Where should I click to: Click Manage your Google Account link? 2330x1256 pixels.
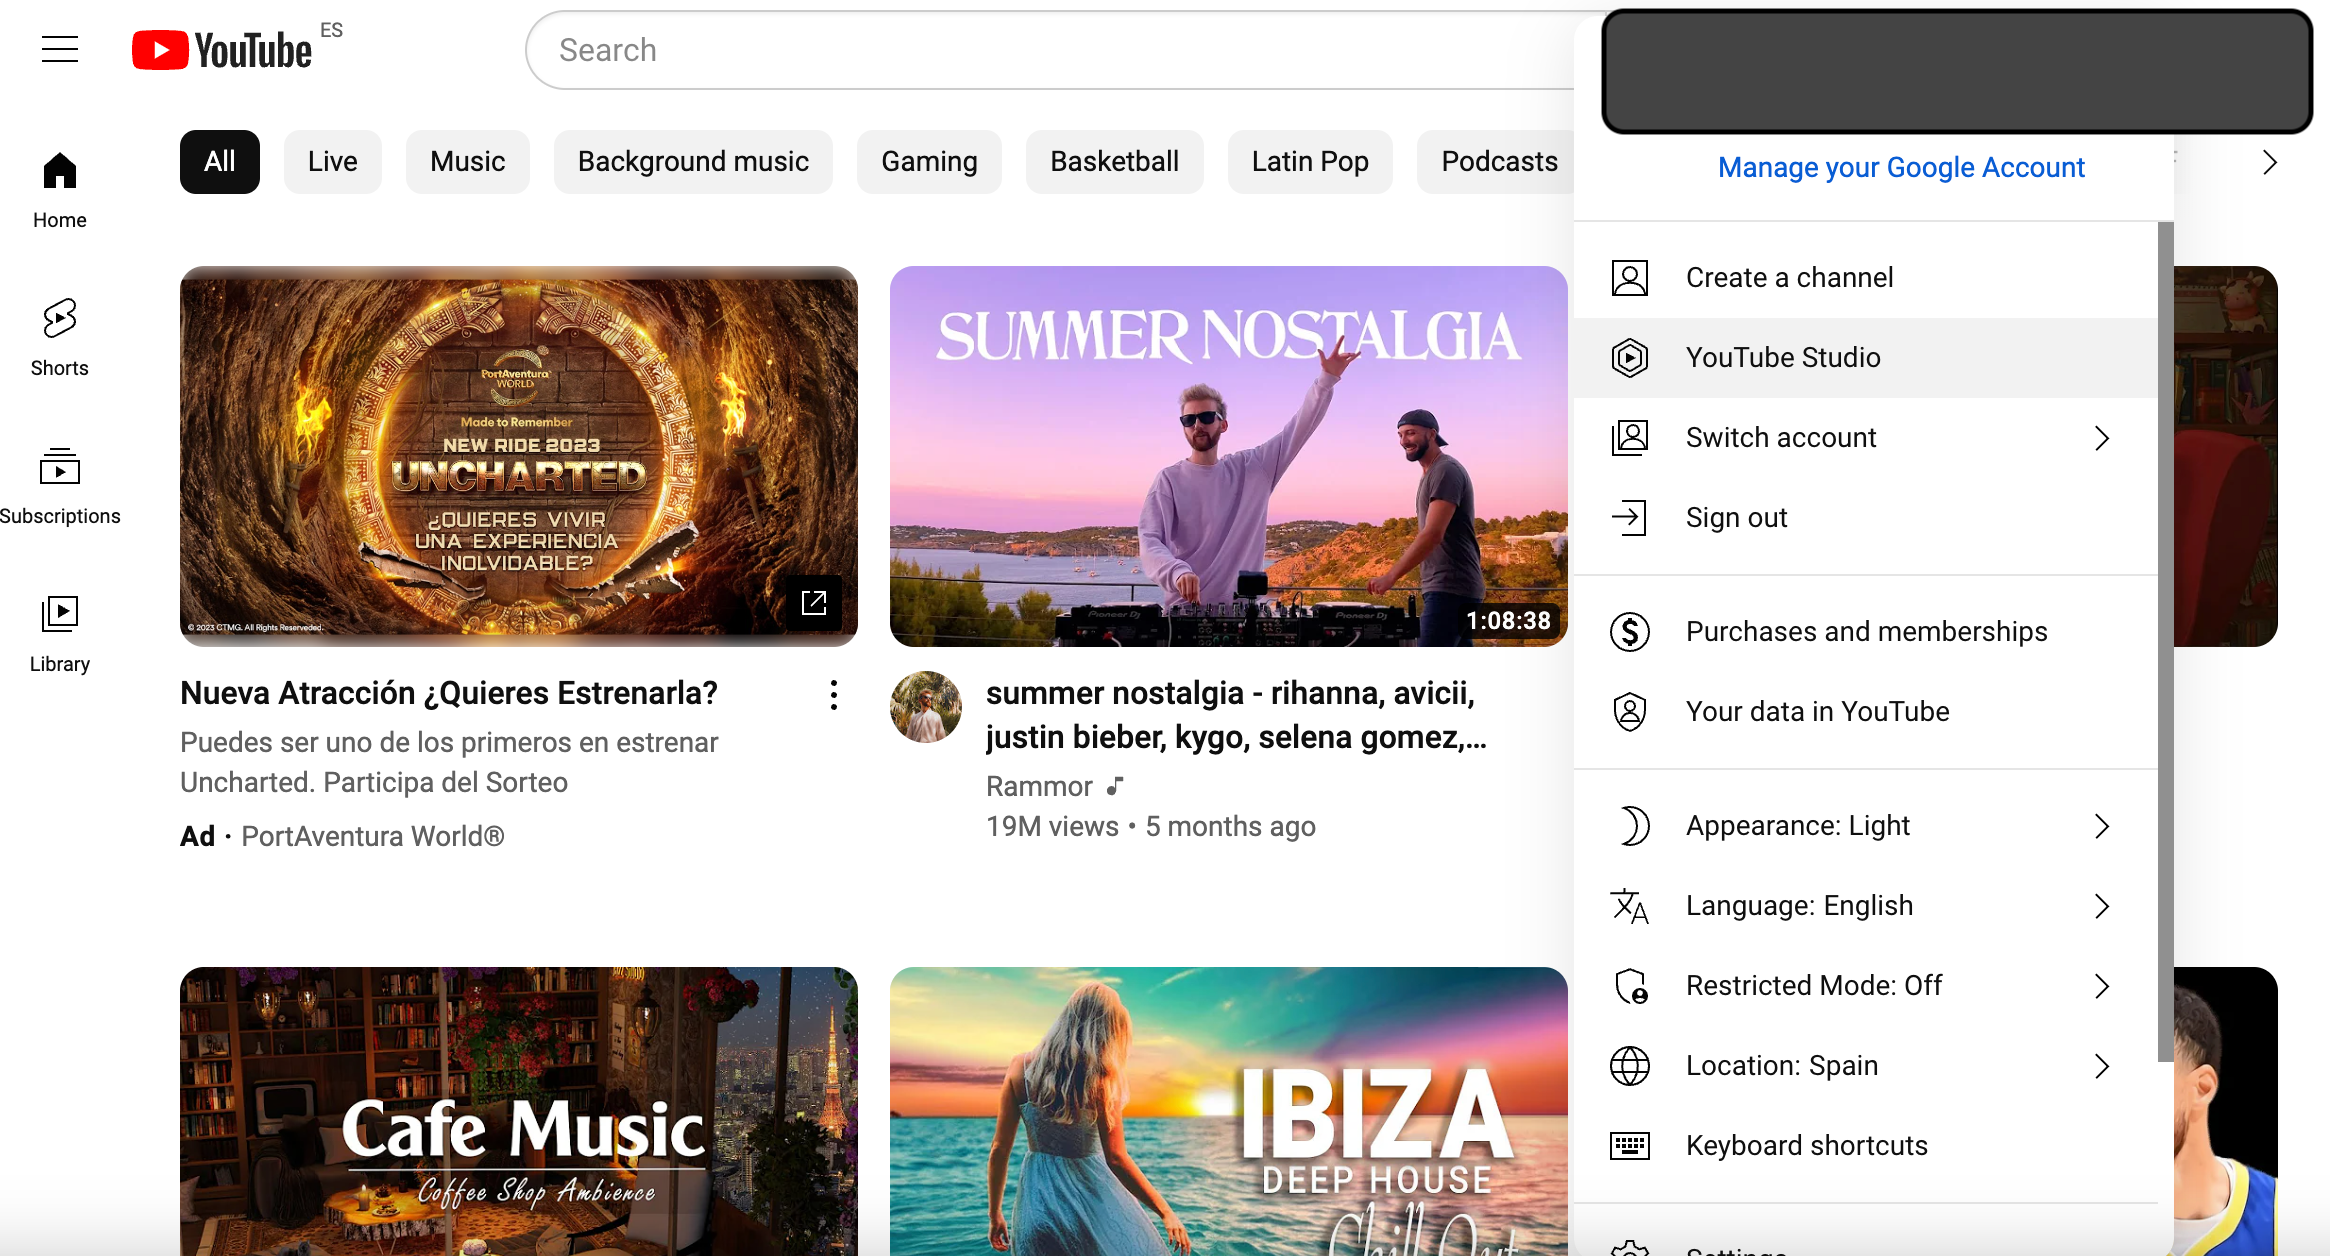tap(1901, 168)
